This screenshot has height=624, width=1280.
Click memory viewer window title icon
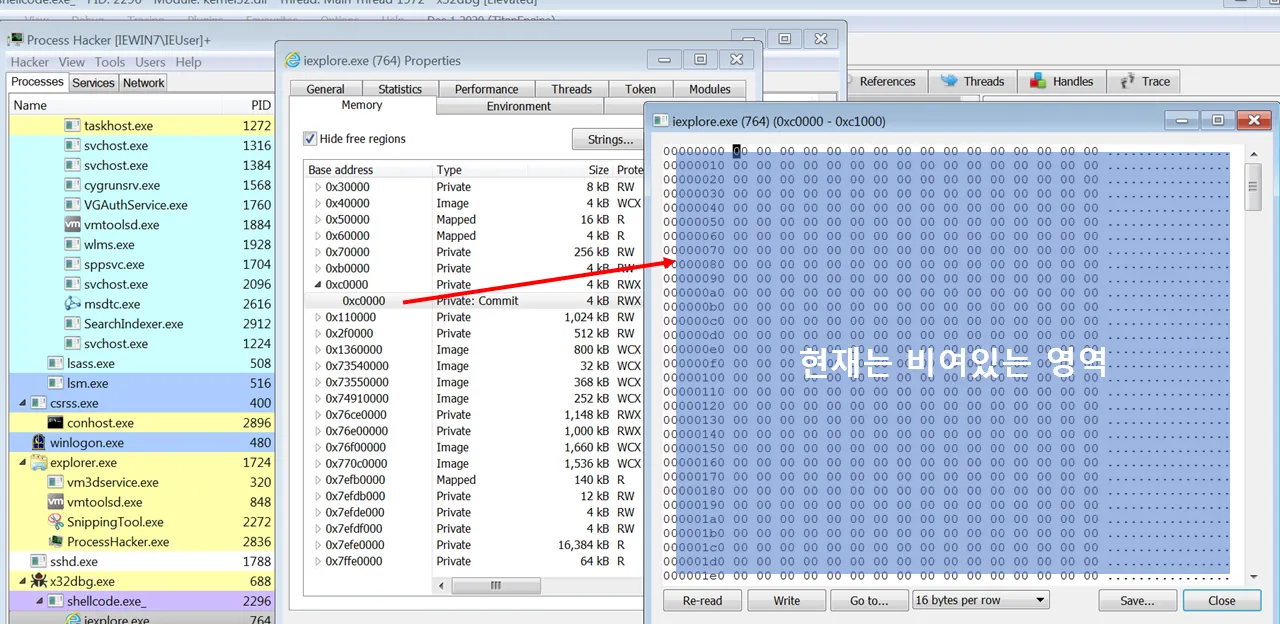pos(660,121)
